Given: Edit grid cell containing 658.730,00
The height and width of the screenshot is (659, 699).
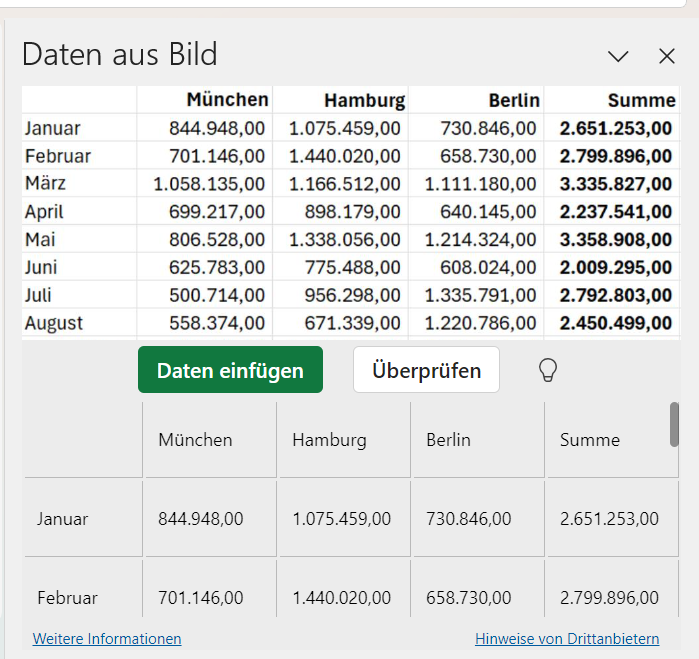Looking at the screenshot, I should (479, 589).
